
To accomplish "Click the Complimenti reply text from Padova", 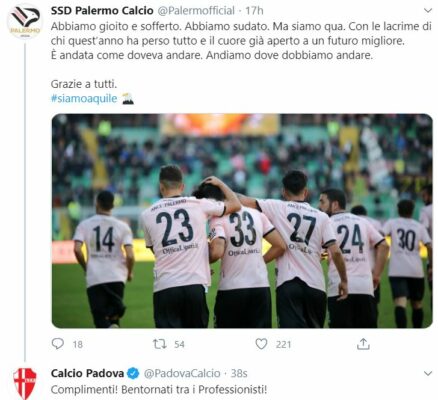I will [x=159, y=390].
